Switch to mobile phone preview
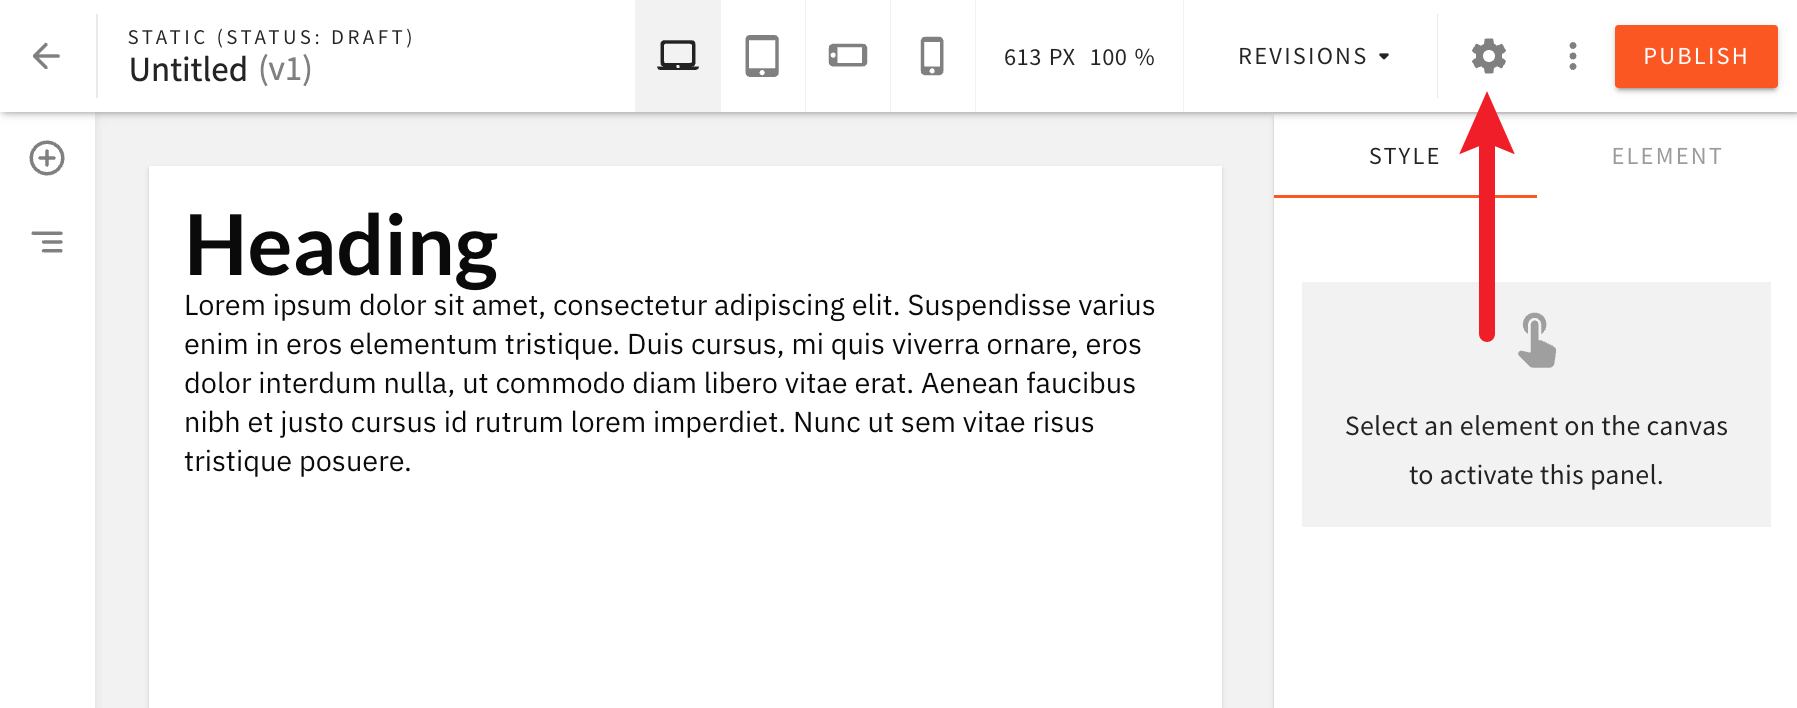Image resolution: width=1797 pixels, height=708 pixels. [932, 56]
